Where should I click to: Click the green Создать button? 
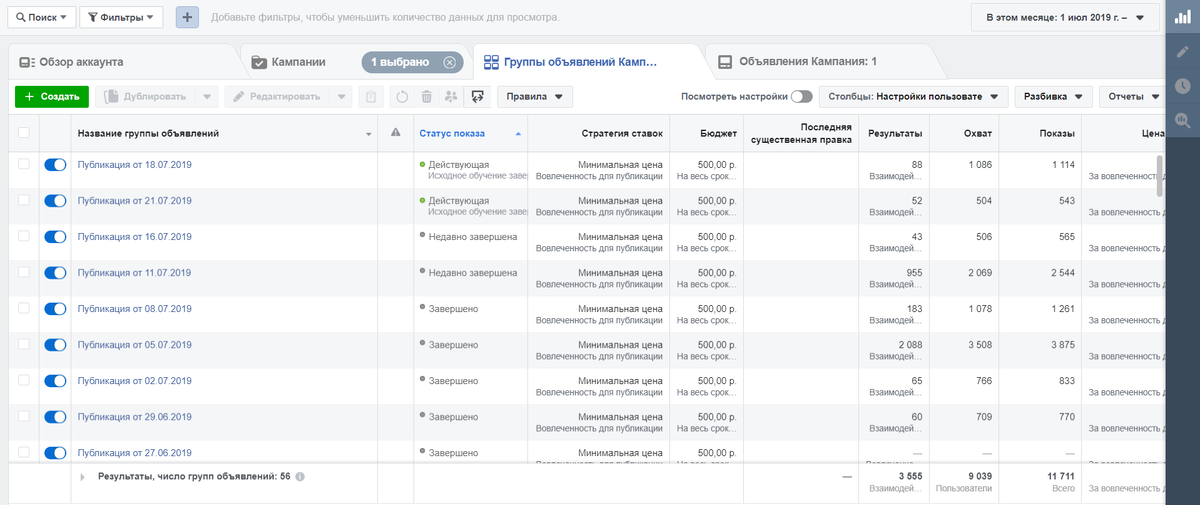pyautogui.click(x=52, y=97)
